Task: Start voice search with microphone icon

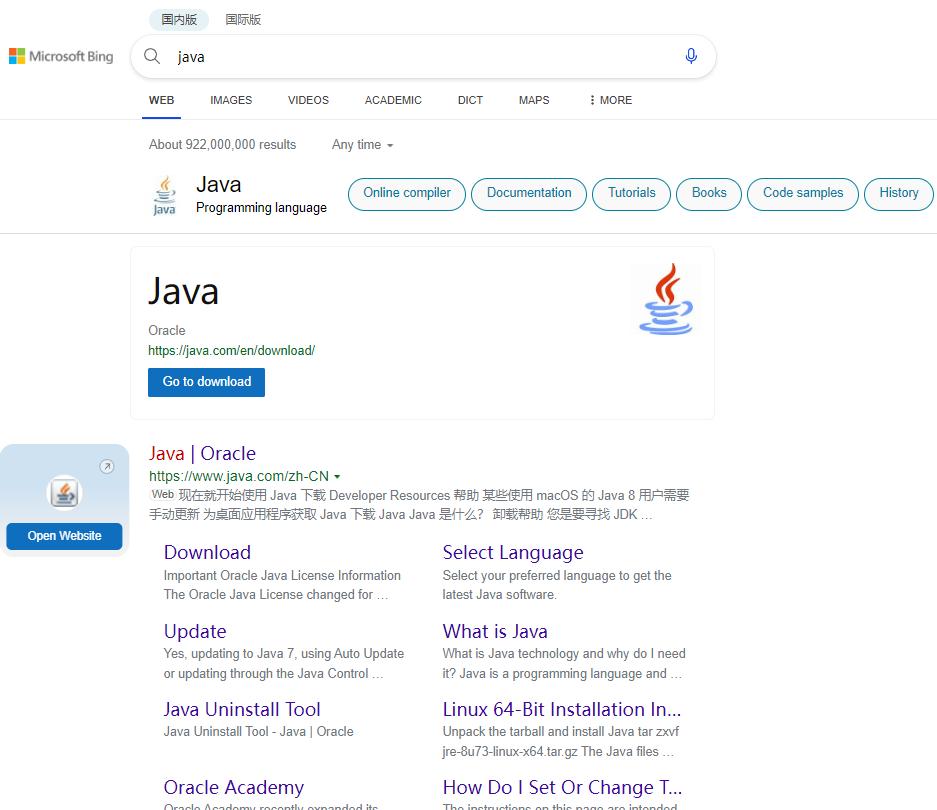Action: click(x=691, y=56)
